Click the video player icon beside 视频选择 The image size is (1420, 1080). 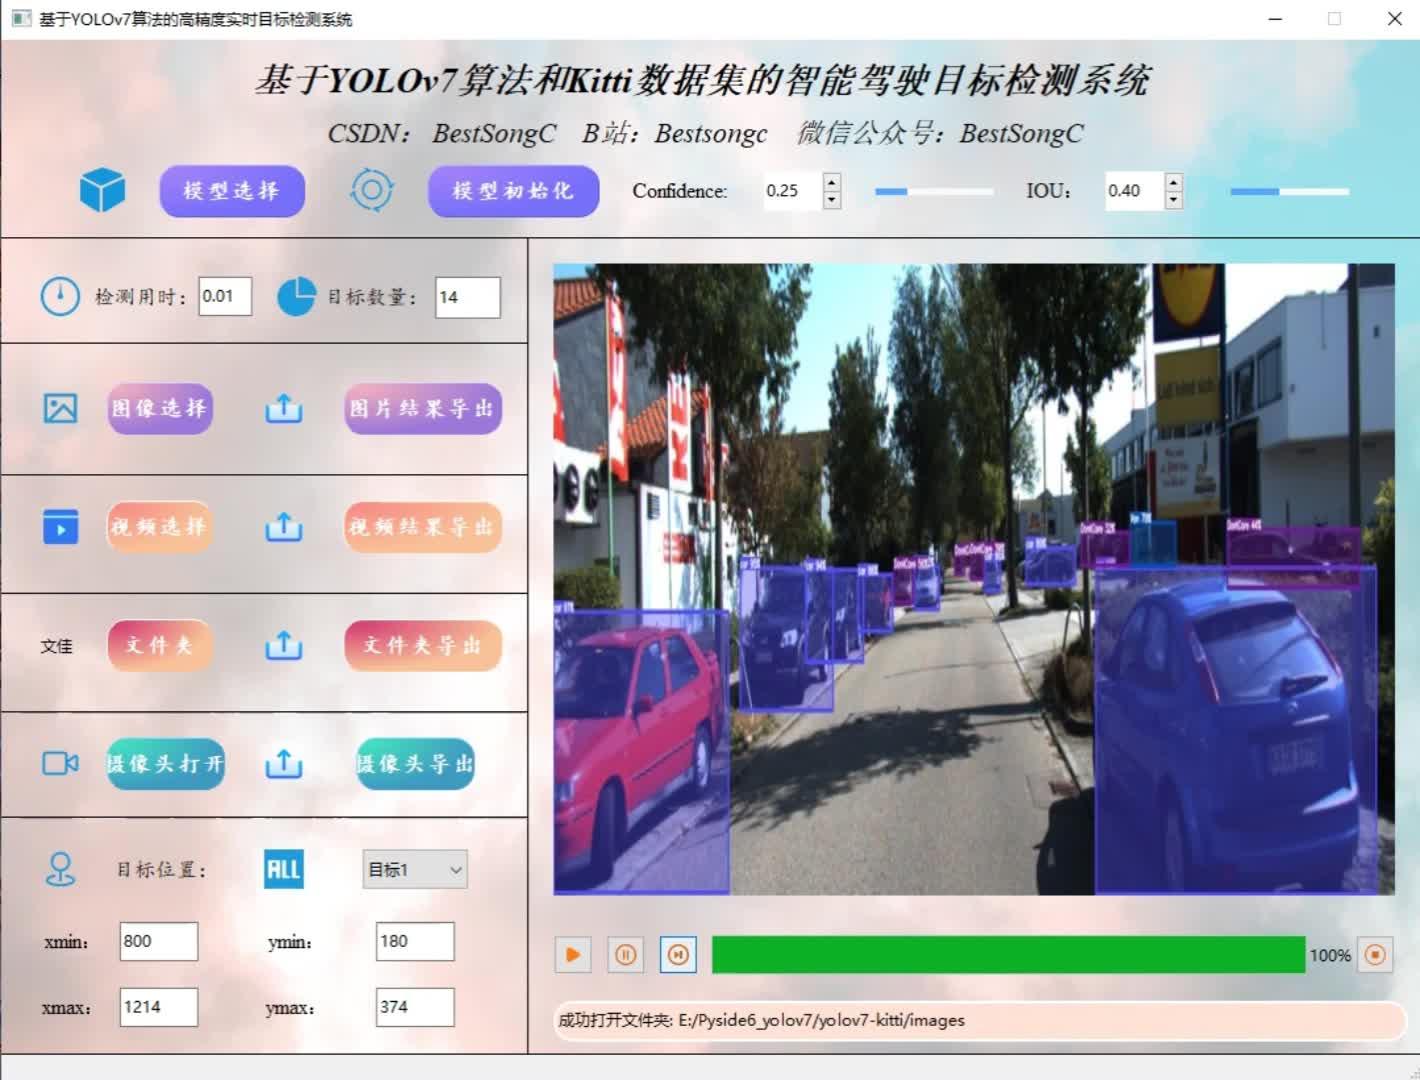(60, 527)
